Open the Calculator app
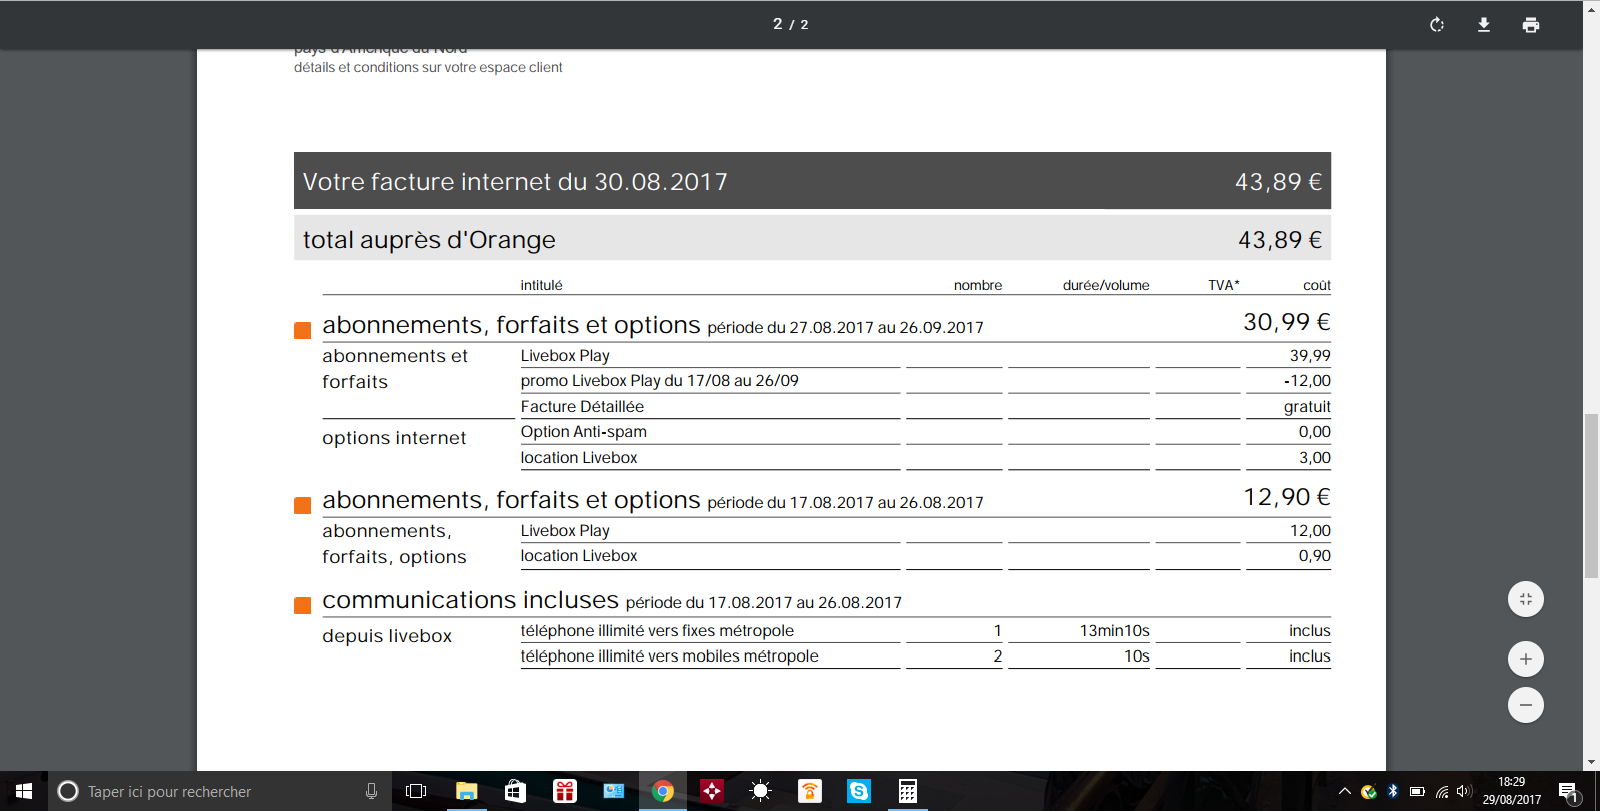 [907, 791]
